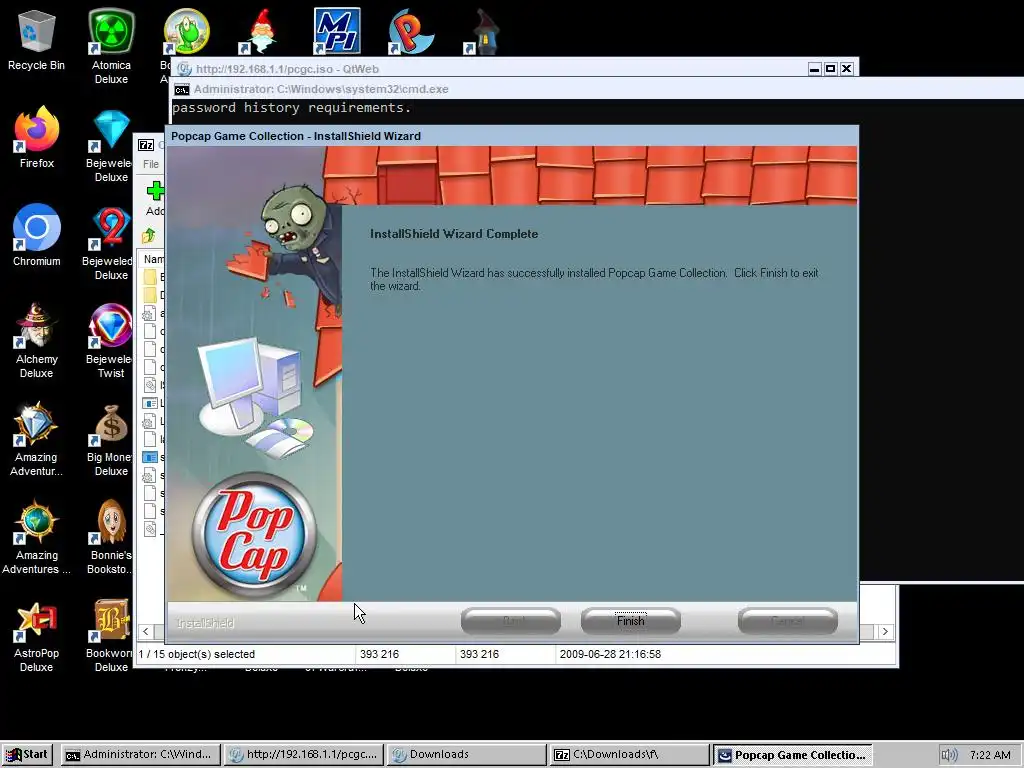This screenshot has width=1024, height=768.
Task: Click Finish to exit the InstallShield wizard
Action: click(630, 620)
